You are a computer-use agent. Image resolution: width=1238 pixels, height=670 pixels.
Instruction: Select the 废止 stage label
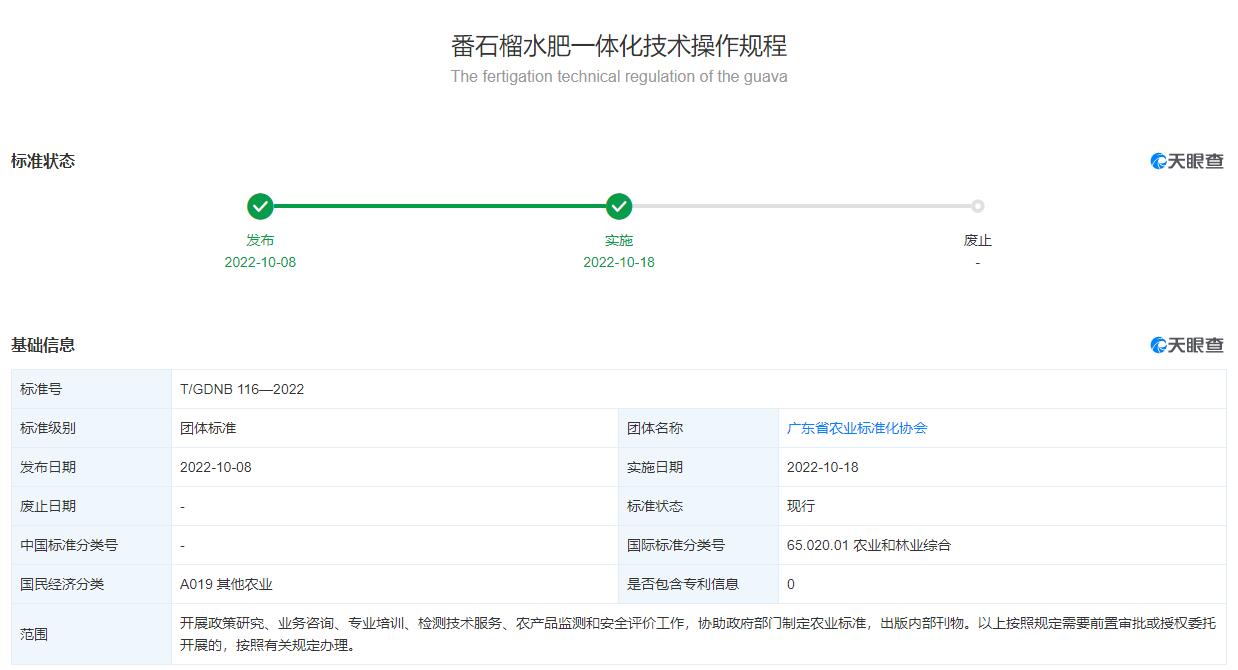tap(977, 240)
